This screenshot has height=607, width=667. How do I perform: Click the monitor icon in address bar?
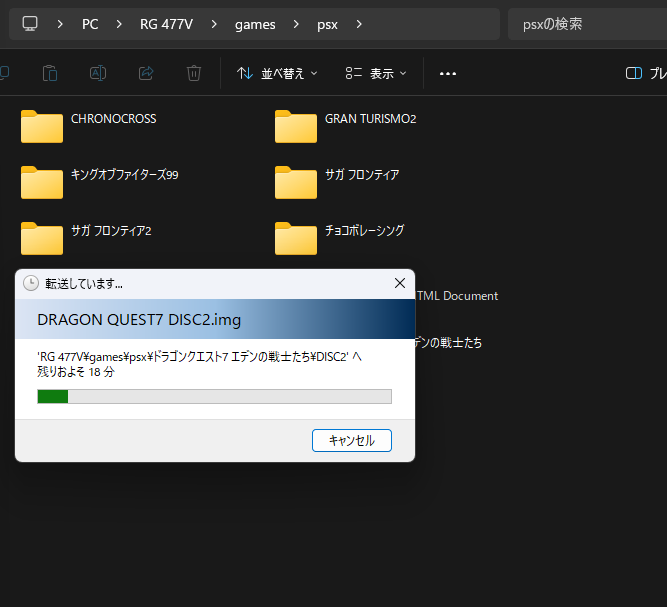click(x=30, y=24)
